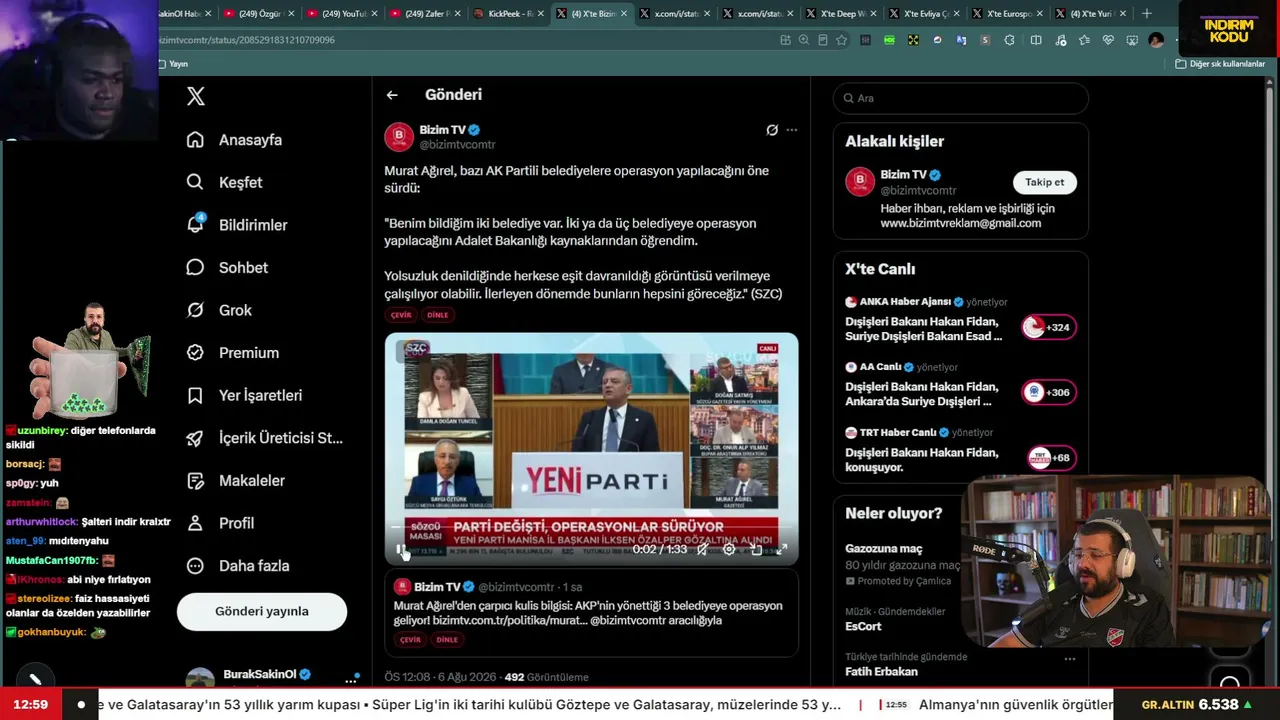Open Profil page
The image size is (1280, 720).
tap(221, 523)
